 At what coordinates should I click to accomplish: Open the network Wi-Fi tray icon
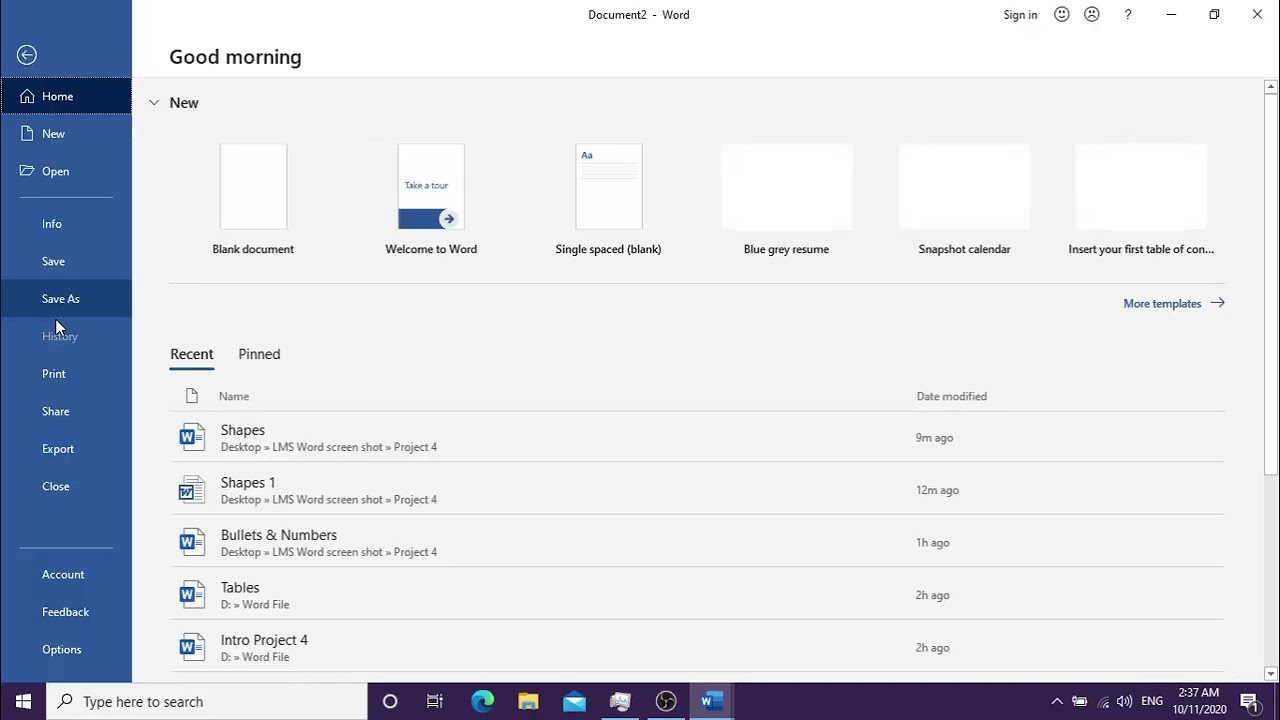point(1102,702)
